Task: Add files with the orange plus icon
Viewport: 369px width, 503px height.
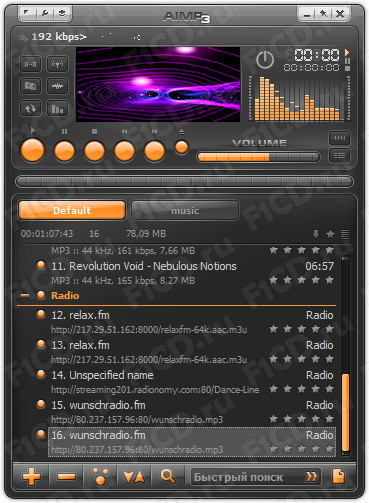Action: [31, 476]
